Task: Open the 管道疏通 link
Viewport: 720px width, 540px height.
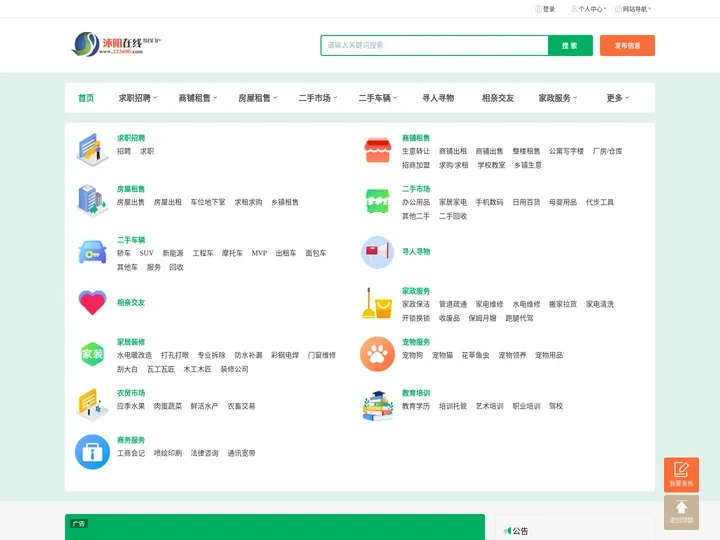Action: pyautogui.click(x=453, y=304)
